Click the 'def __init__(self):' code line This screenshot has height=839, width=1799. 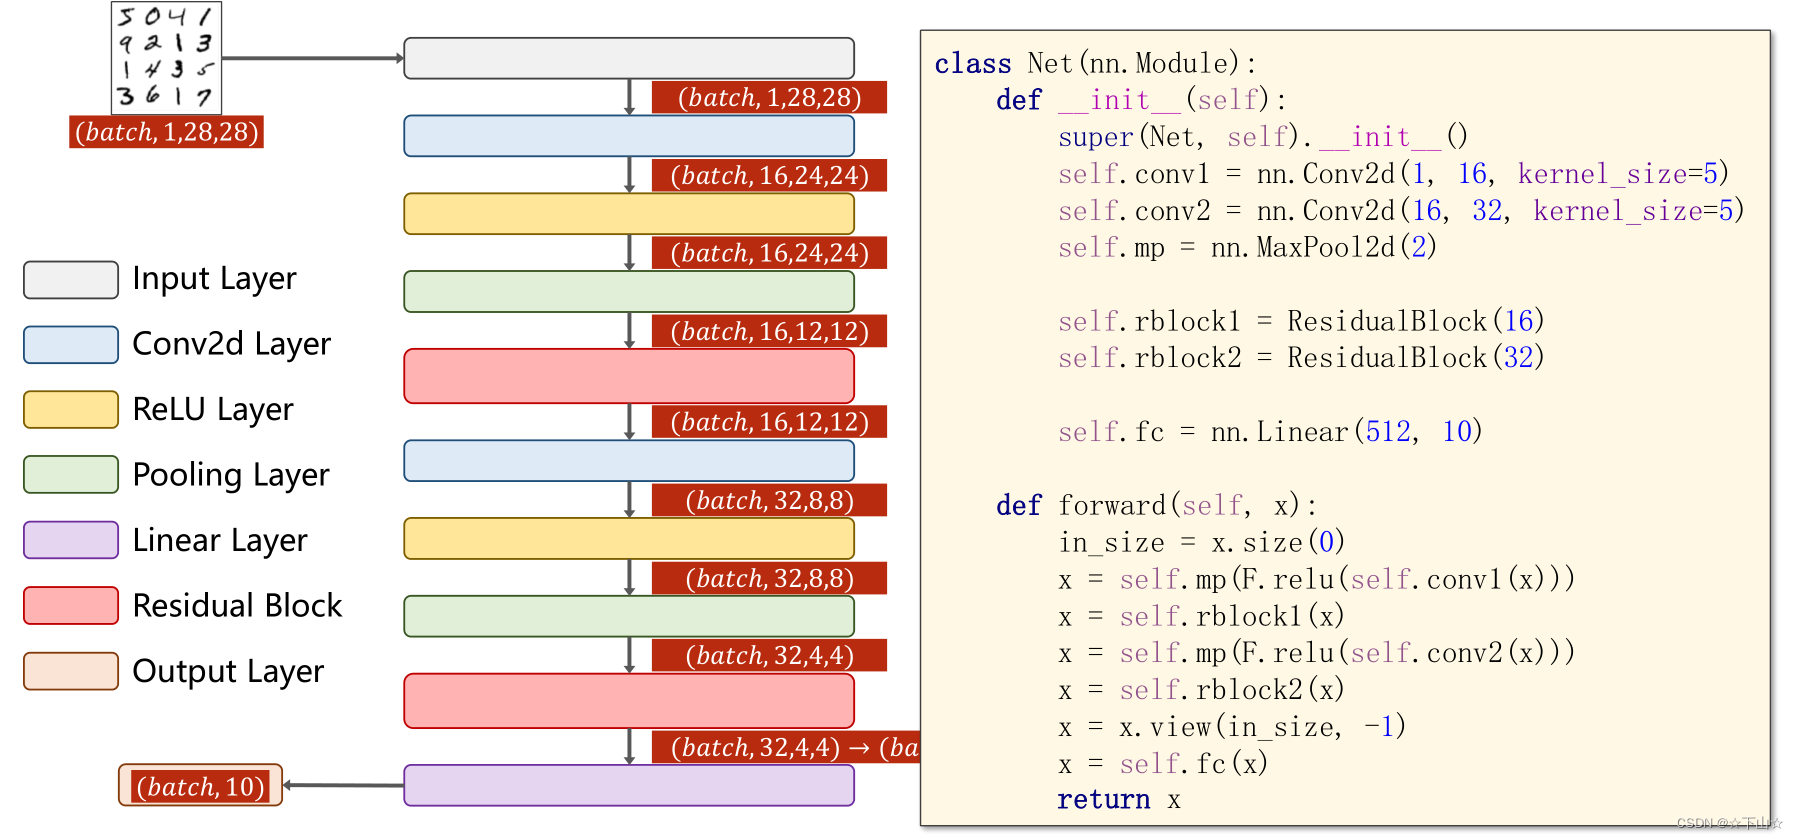point(1141,101)
